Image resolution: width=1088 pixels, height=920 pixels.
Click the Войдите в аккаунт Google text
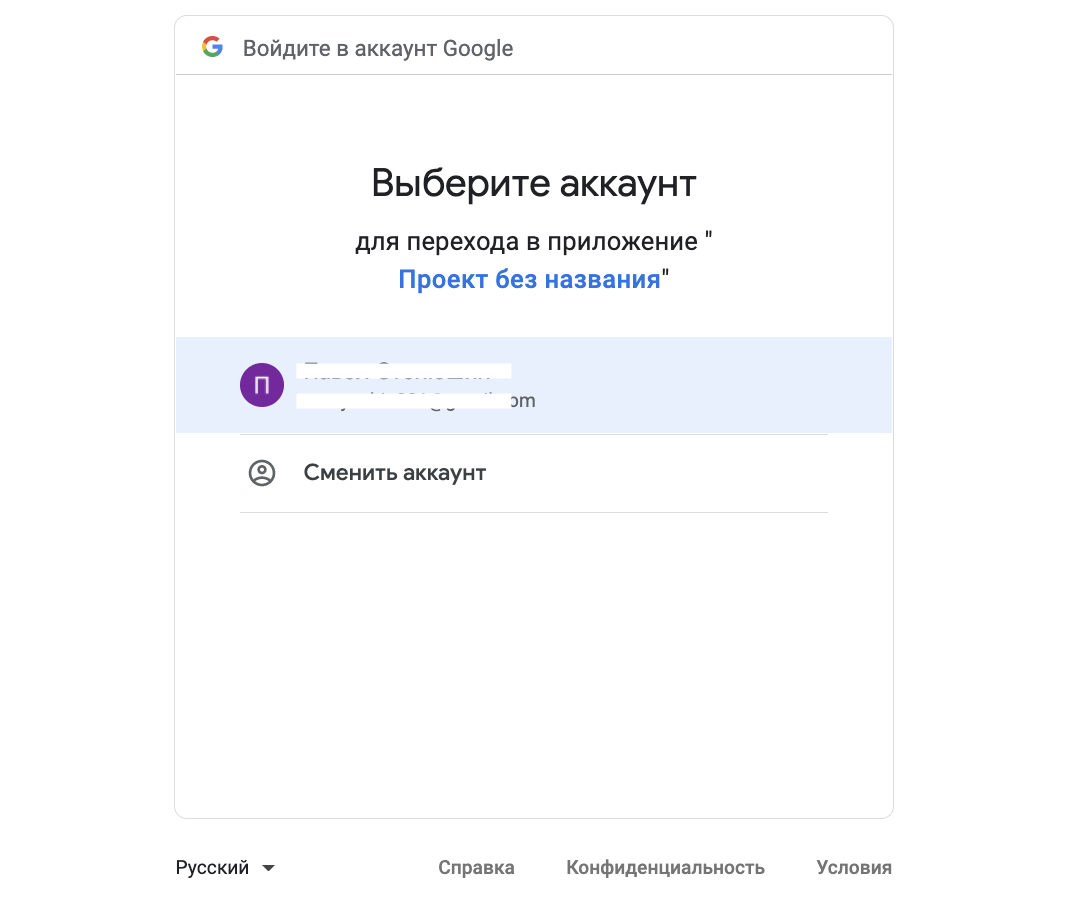point(377,48)
